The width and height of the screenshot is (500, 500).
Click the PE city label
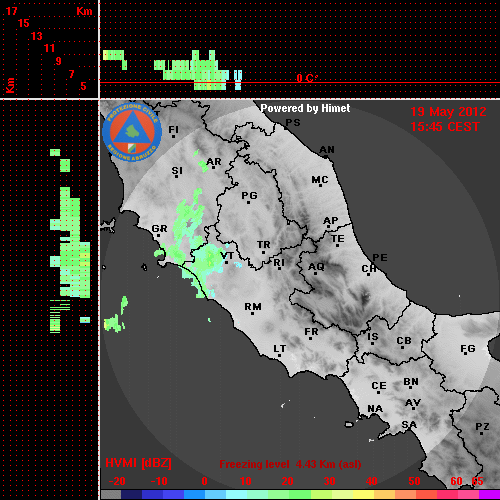pos(380,257)
